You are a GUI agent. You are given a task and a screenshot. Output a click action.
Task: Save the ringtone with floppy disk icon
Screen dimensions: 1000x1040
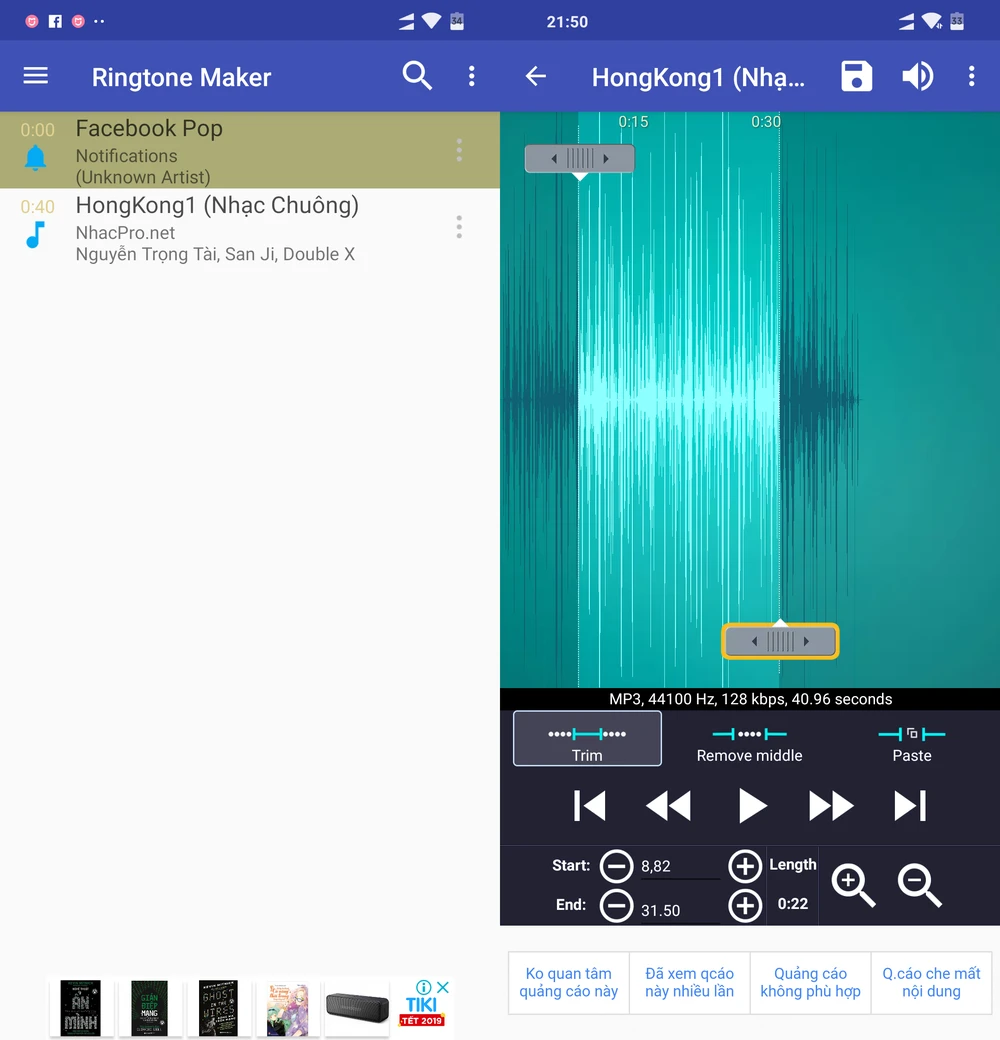click(856, 76)
